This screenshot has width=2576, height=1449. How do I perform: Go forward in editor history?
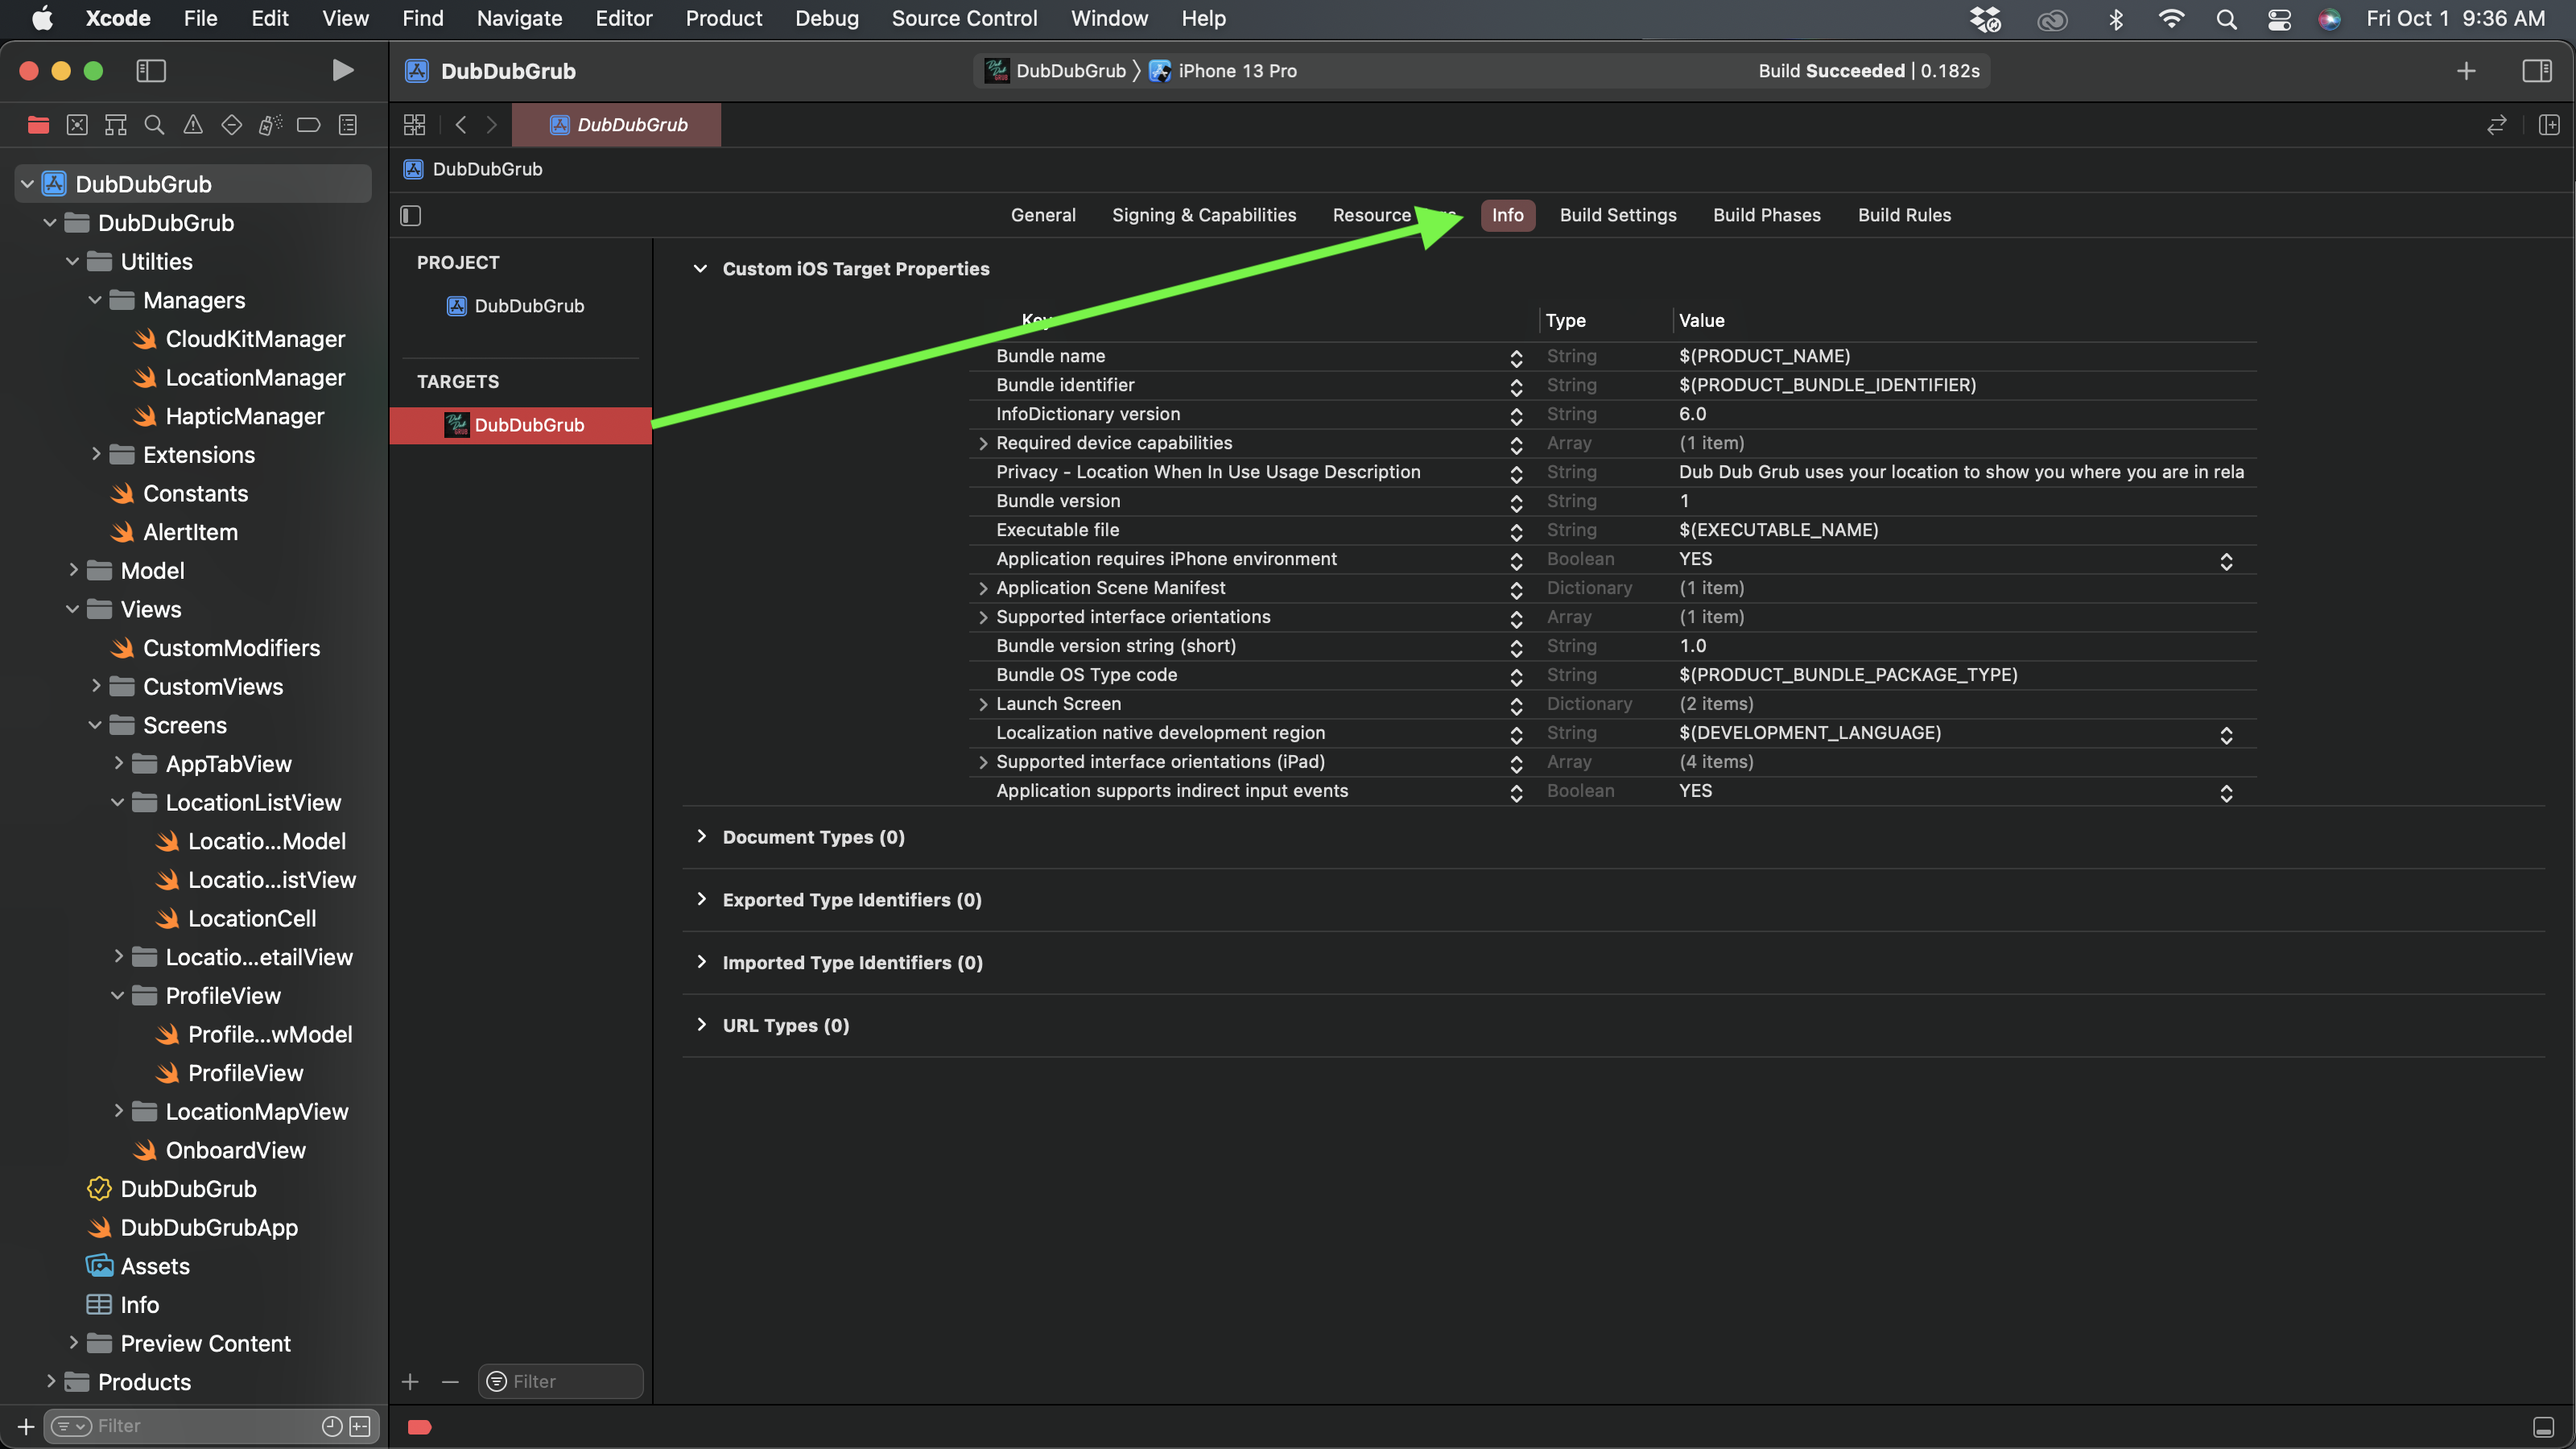491,125
